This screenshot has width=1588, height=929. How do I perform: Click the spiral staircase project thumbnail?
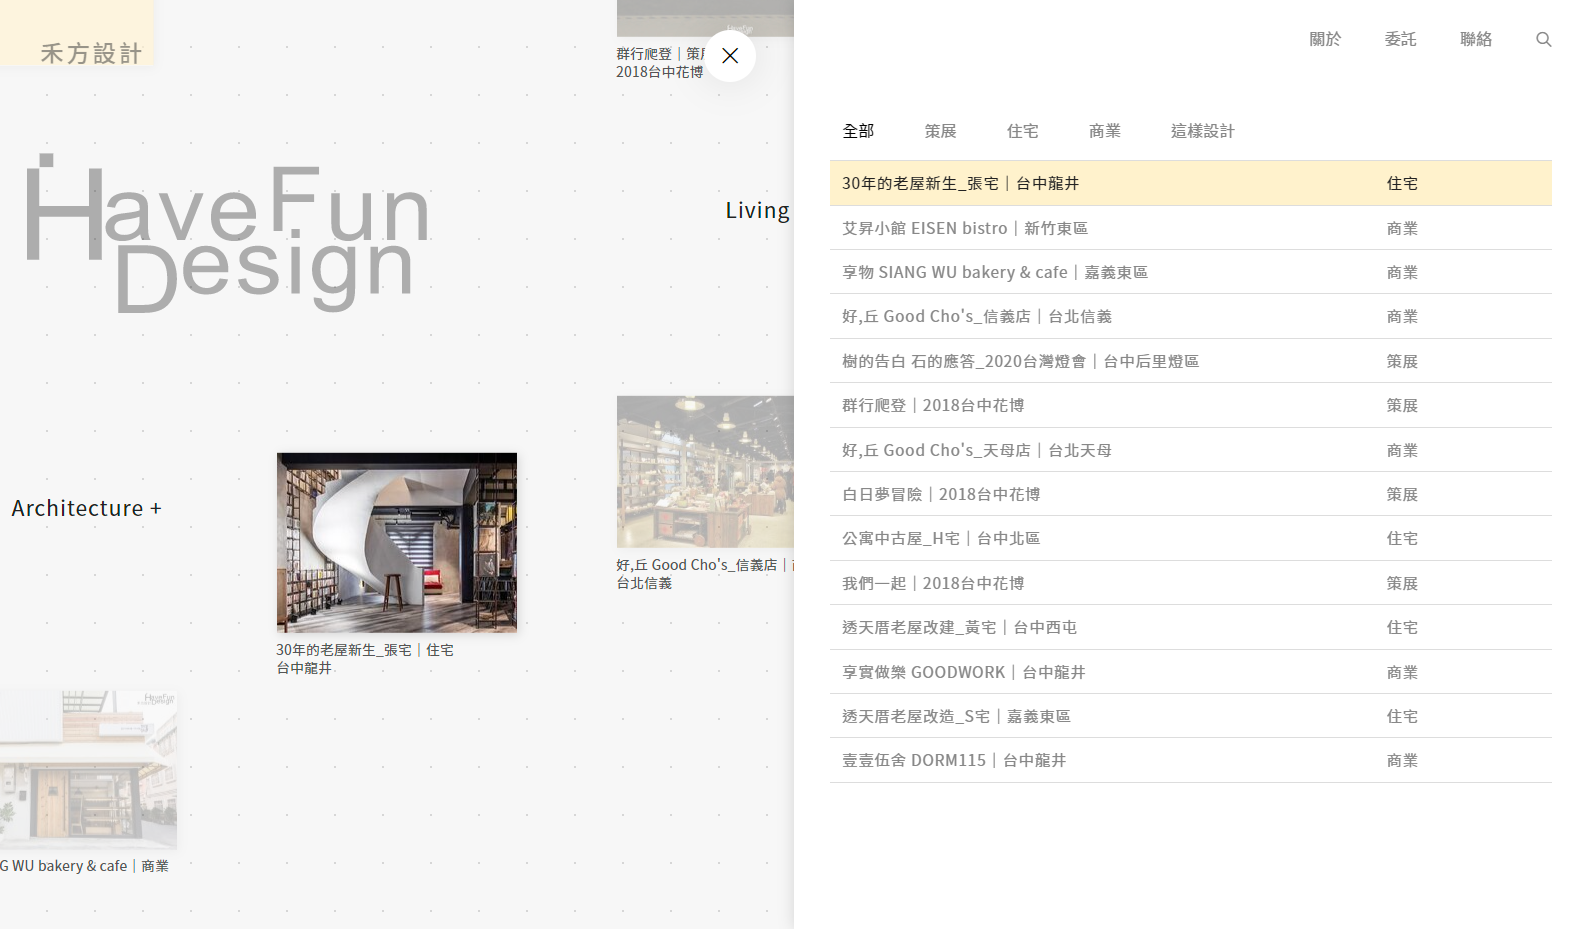[x=397, y=542]
